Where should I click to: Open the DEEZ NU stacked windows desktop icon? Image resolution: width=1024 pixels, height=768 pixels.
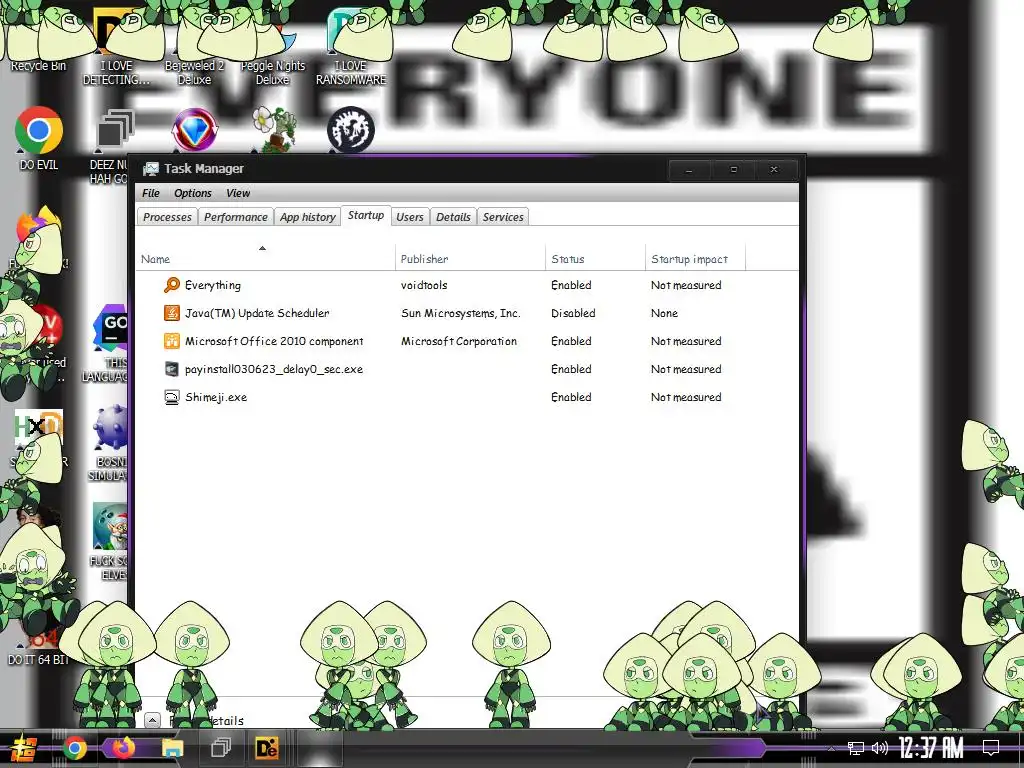tap(115, 129)
